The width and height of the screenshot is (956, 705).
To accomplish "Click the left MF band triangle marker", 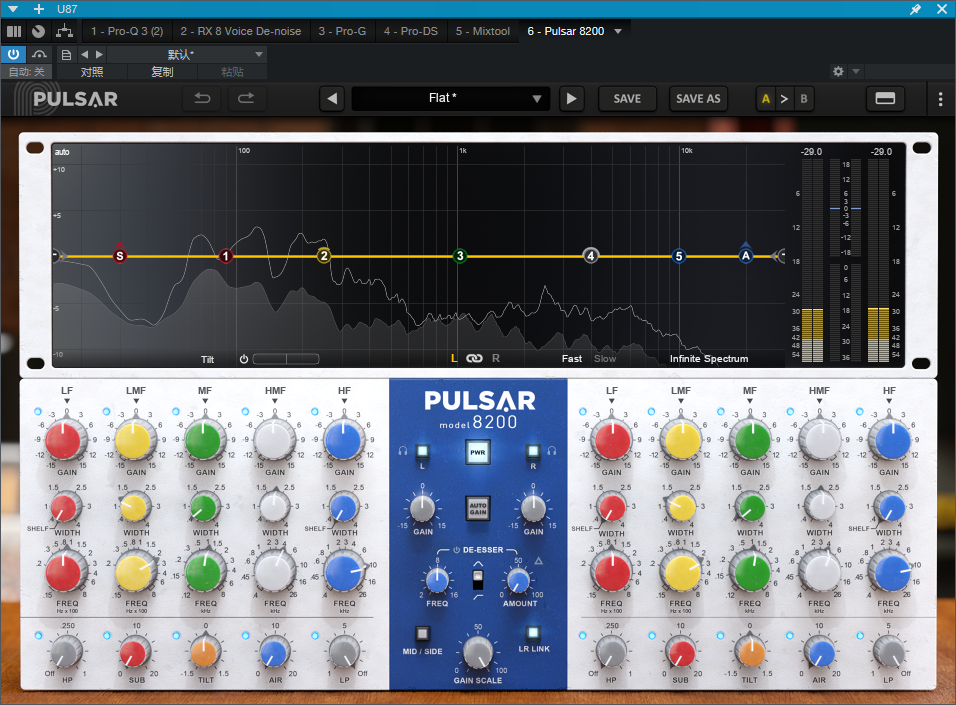I will 205,401.
